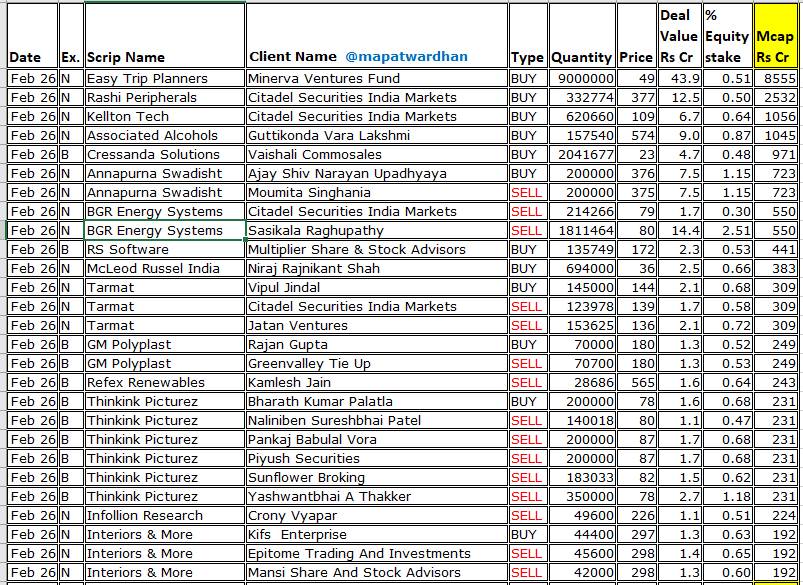Select Kamlesh Jain client cell

[x=377, y=382]
